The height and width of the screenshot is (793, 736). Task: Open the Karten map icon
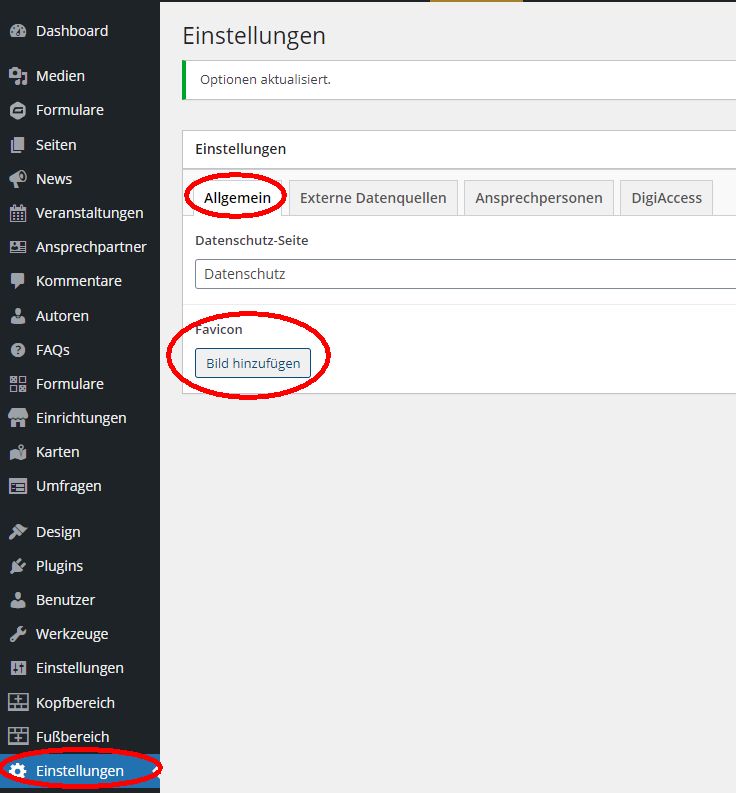(x=17, y=452)
